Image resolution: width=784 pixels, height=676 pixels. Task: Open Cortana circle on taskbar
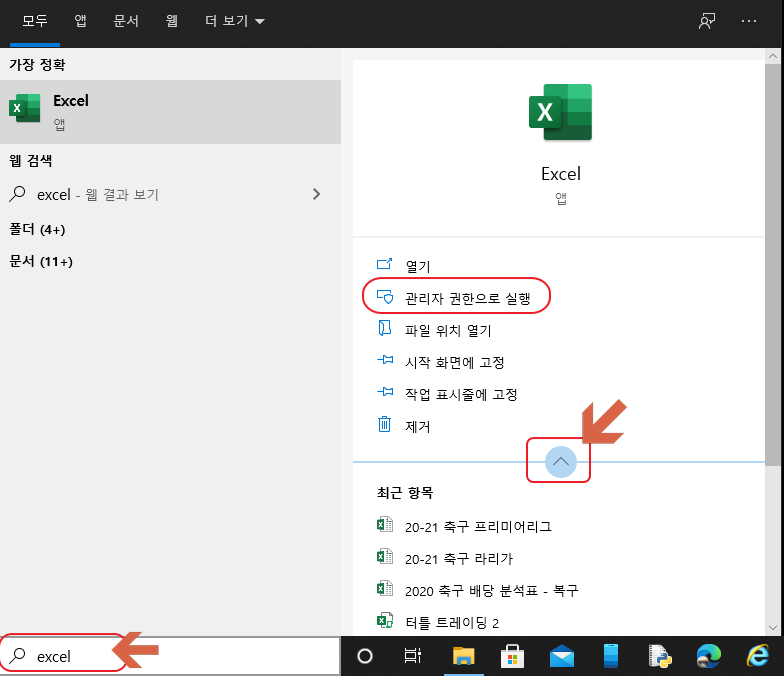(x=365, y=656)
